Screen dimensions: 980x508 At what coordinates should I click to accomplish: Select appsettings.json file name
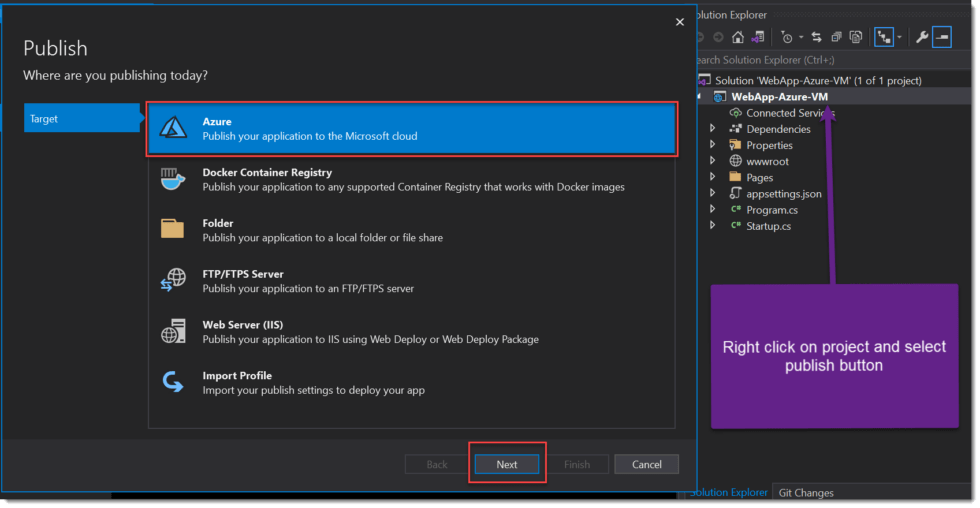[784, 194]
